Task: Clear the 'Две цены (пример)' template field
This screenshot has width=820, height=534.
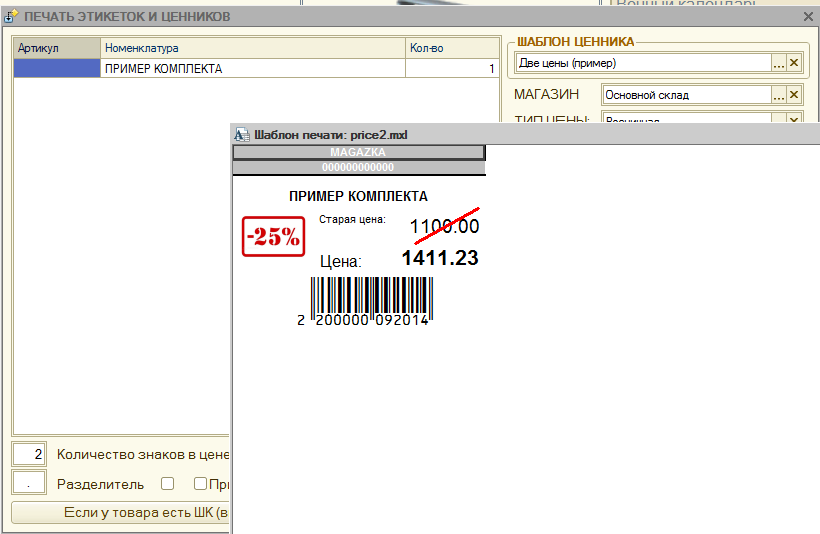Action: [x=794, y=63]
